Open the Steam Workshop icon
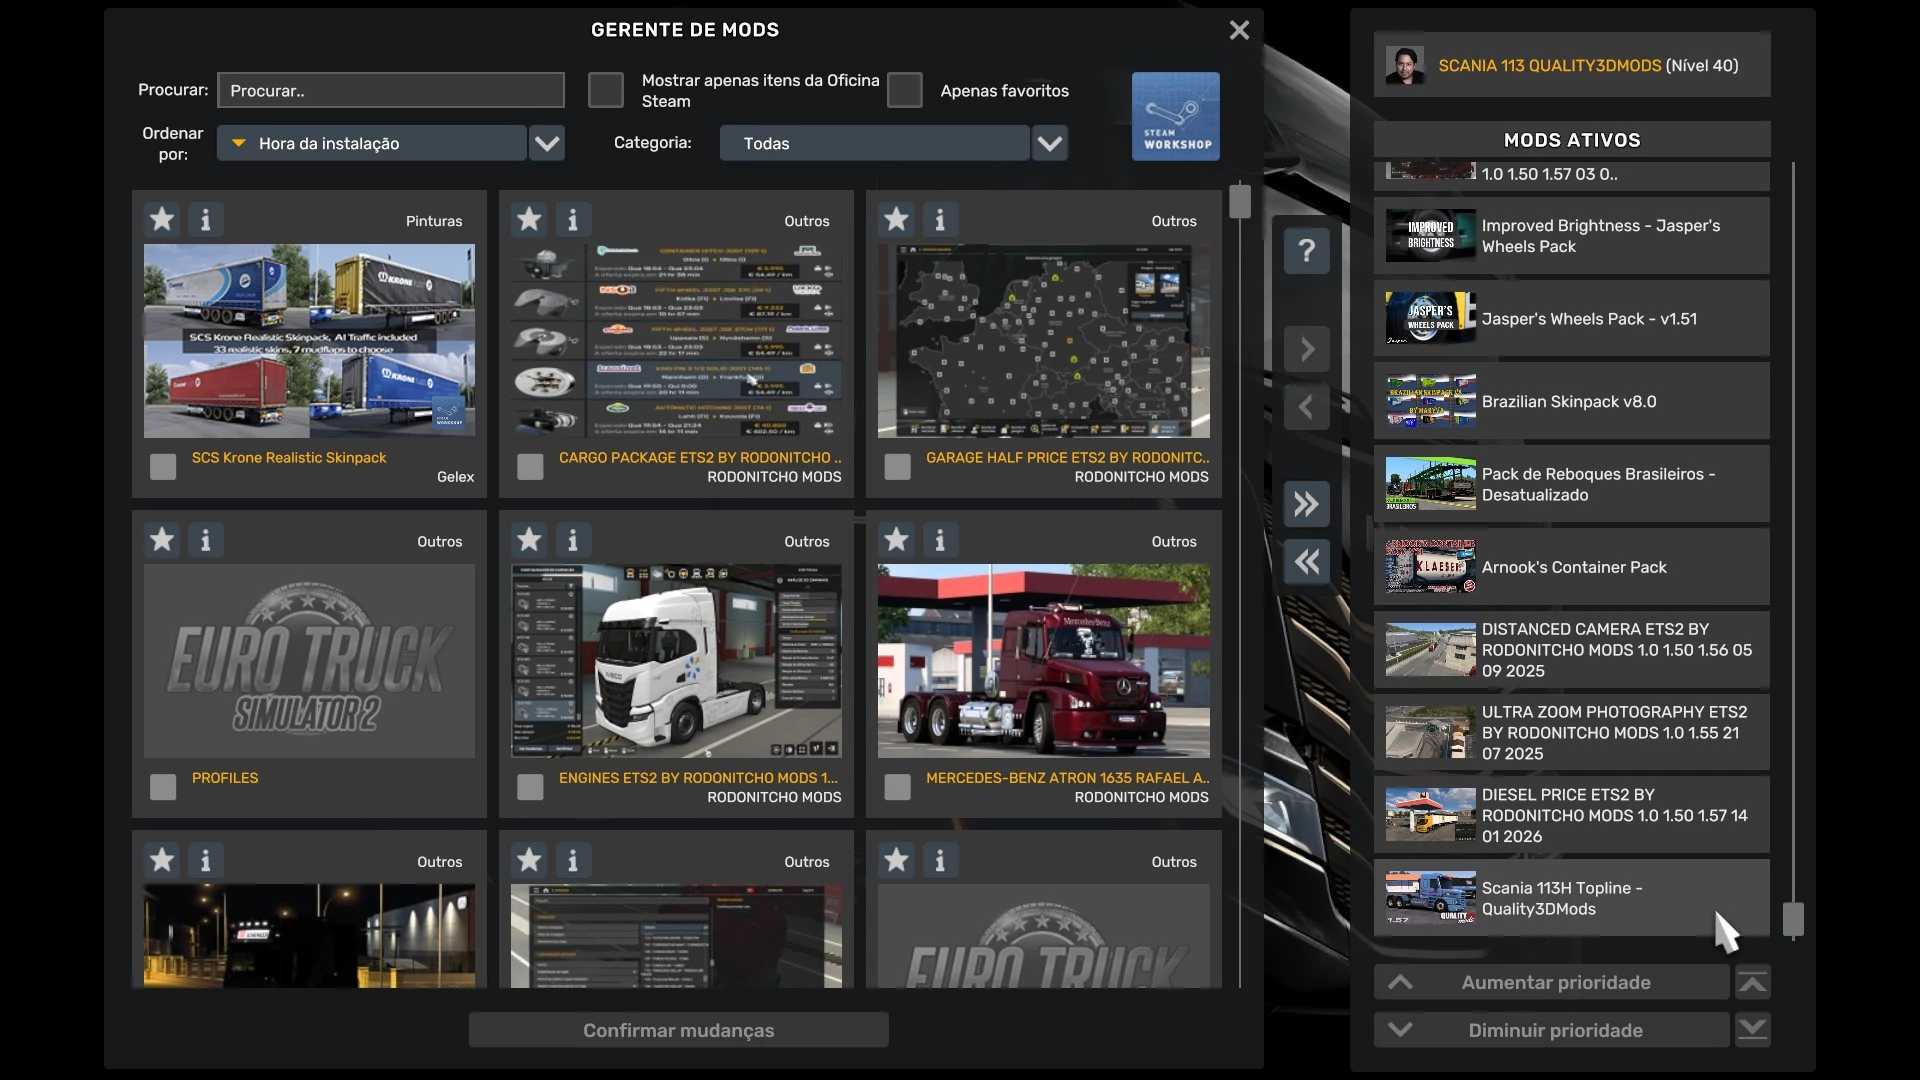 tap(1175, 116)
